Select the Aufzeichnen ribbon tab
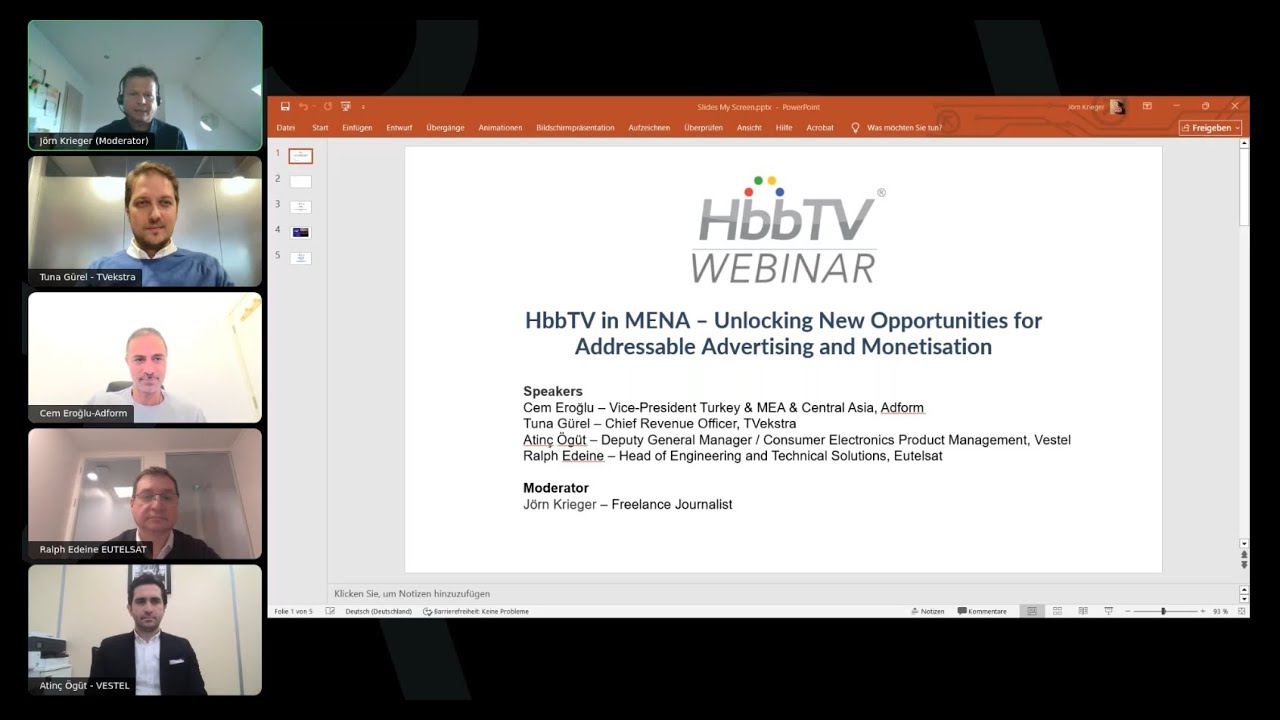This screenshot has height=720, width=1280. tap(649, 128)
